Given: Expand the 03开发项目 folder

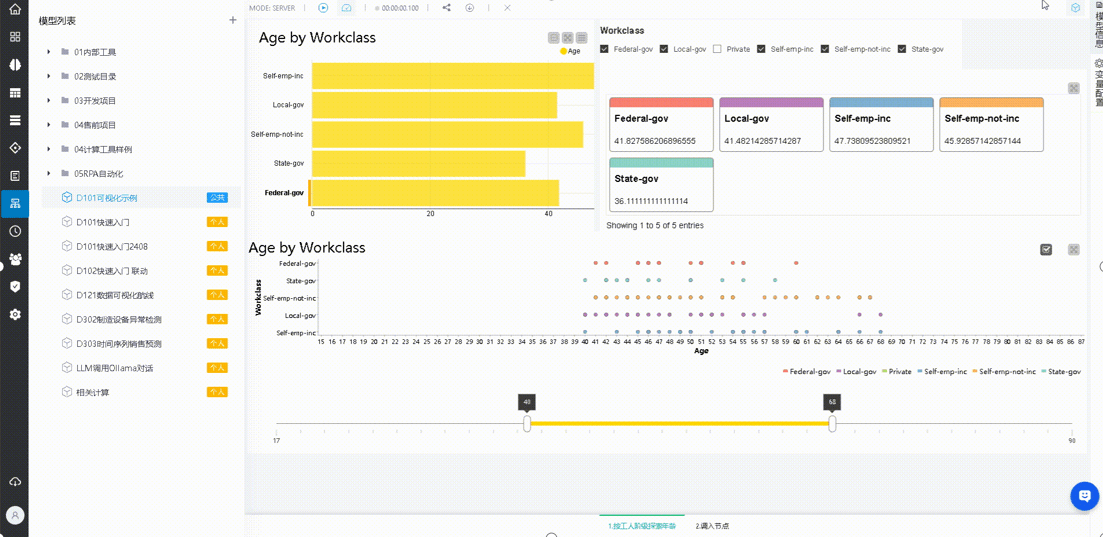Looking at the screenshot, I should 49,101.
